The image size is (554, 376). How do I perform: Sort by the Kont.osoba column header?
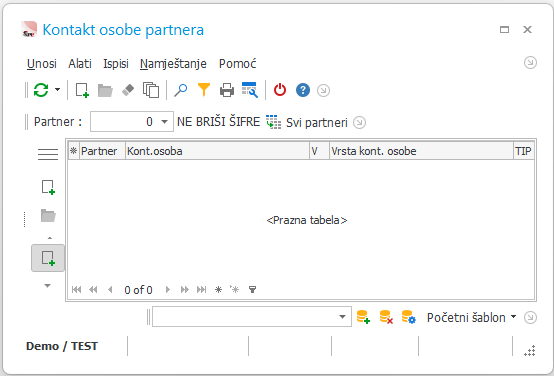point(217,151)
